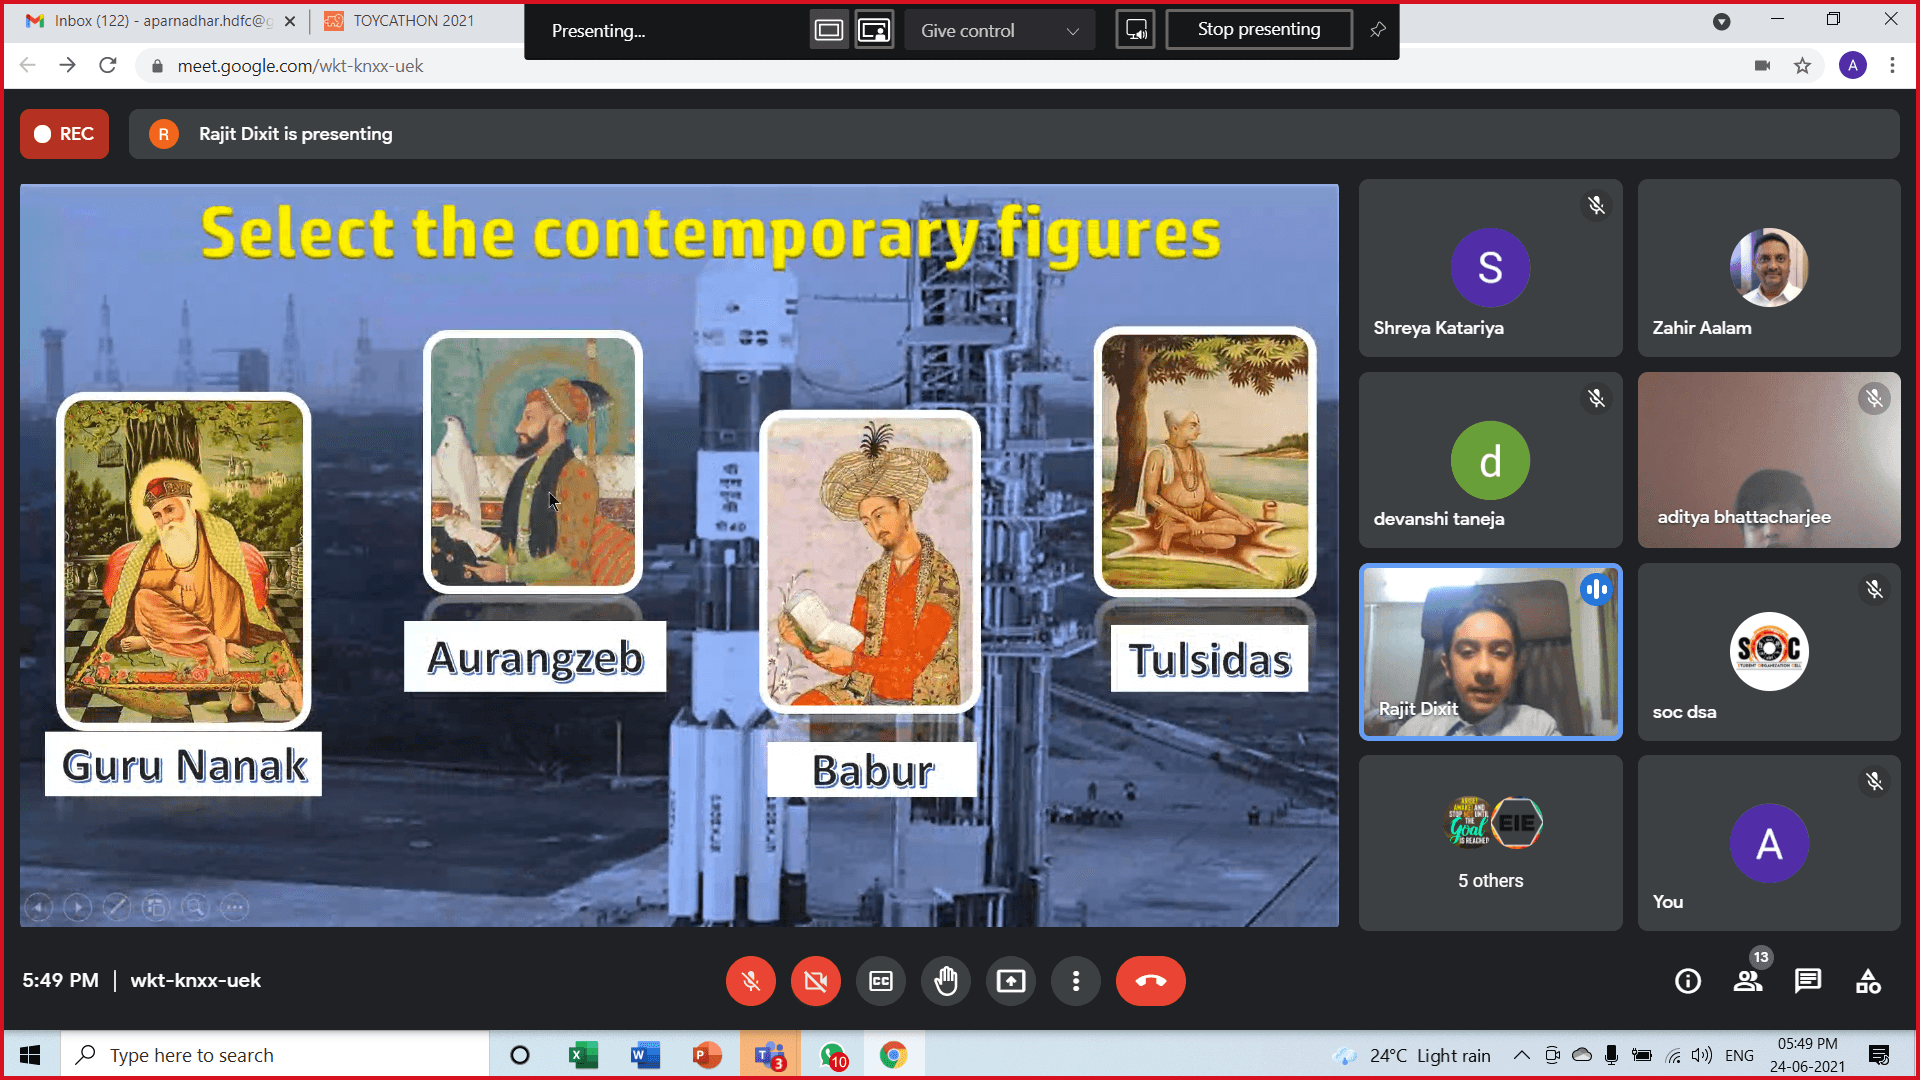Go back in browser history
Screen dimensions: 1920x1080
tap(28, 66)
